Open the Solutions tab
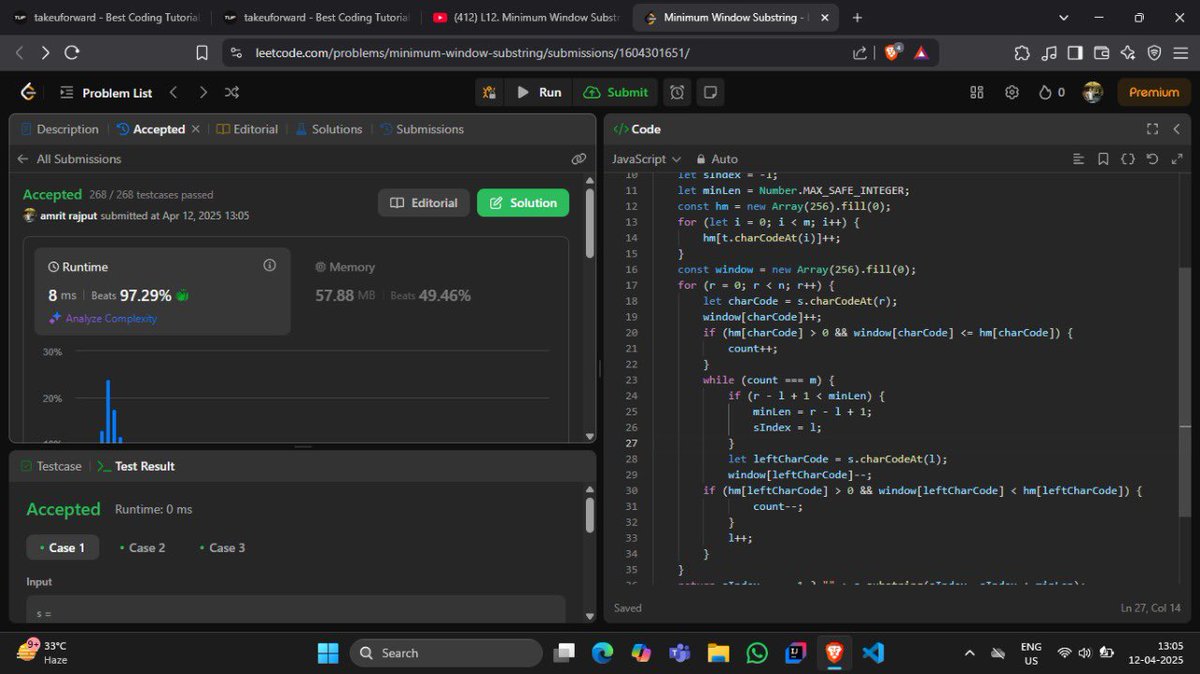1200x674 pixels. [x=338, y=129]
